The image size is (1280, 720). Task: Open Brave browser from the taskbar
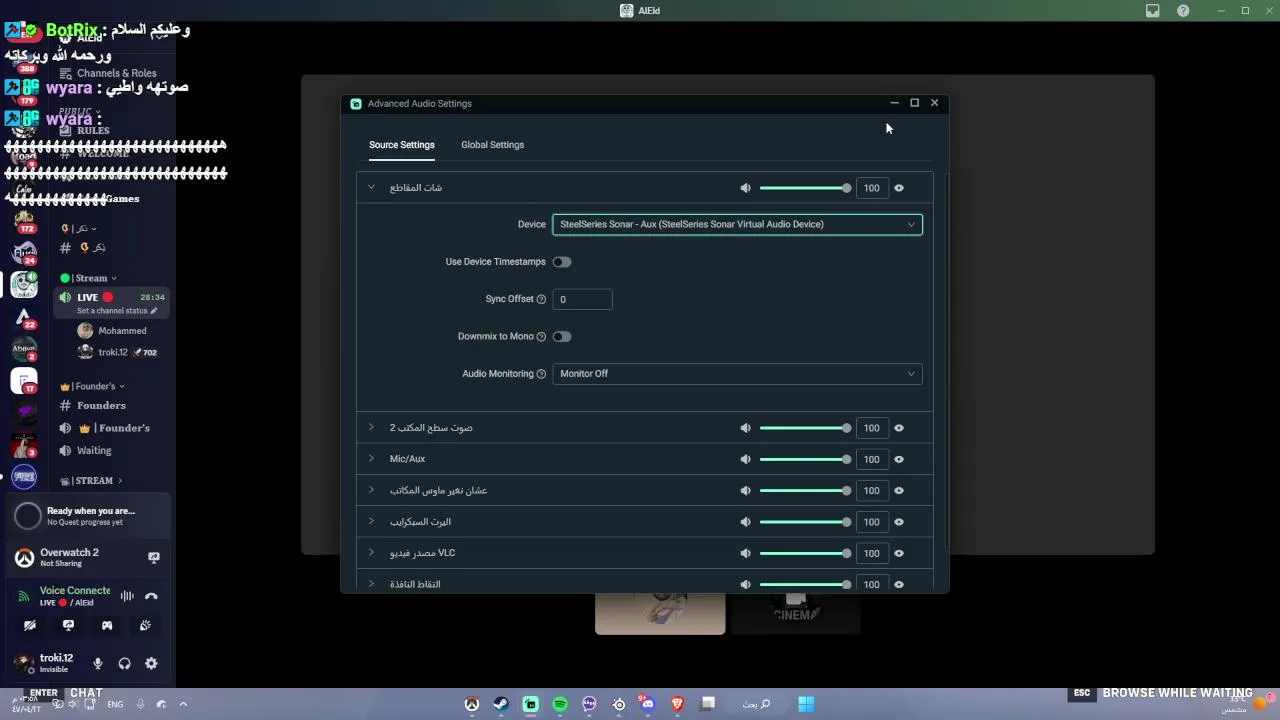click(677, 704)
